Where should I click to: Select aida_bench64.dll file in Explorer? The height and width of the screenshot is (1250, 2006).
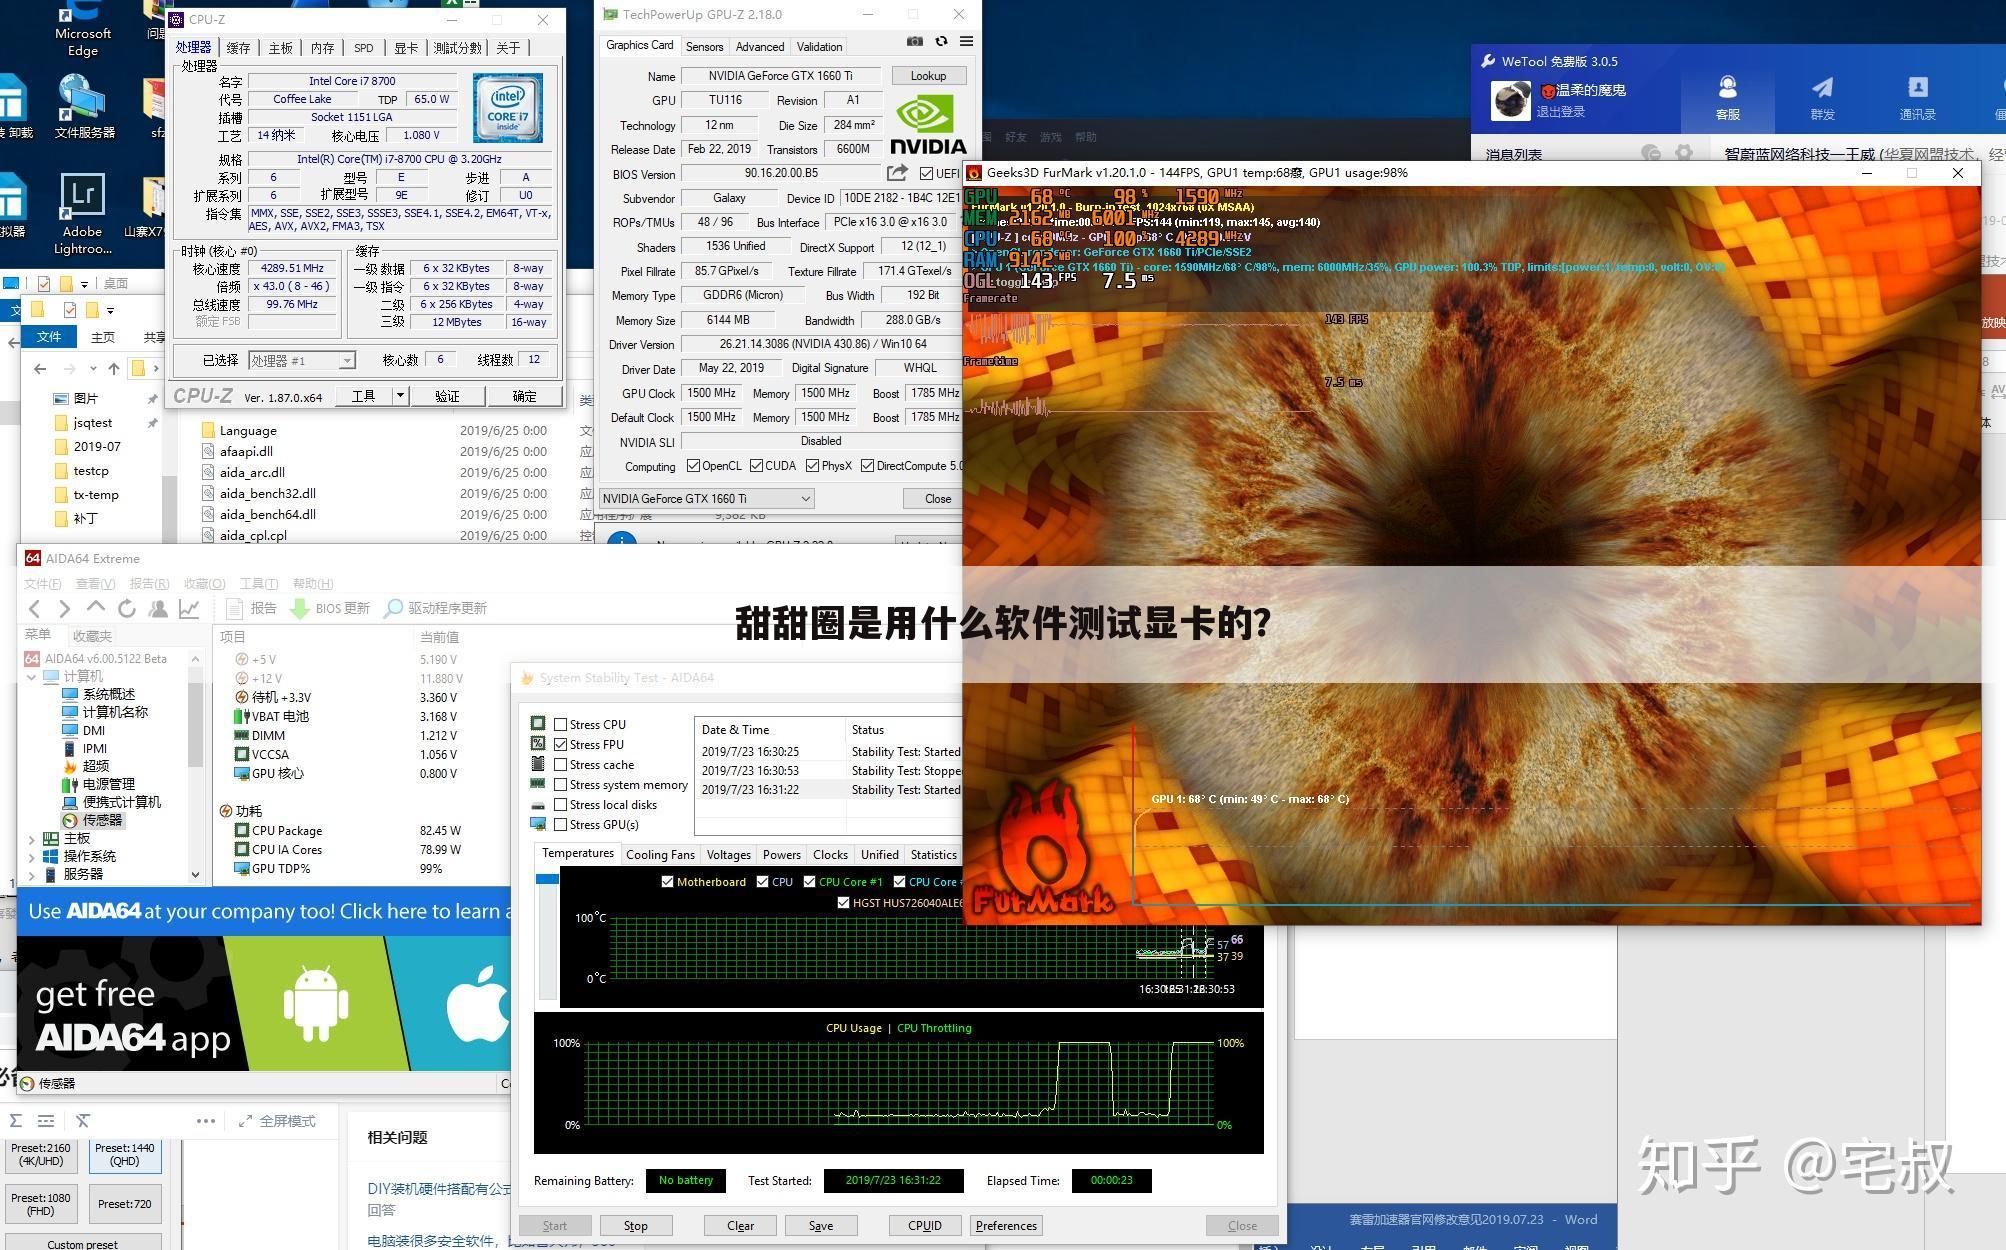point(267,514)
